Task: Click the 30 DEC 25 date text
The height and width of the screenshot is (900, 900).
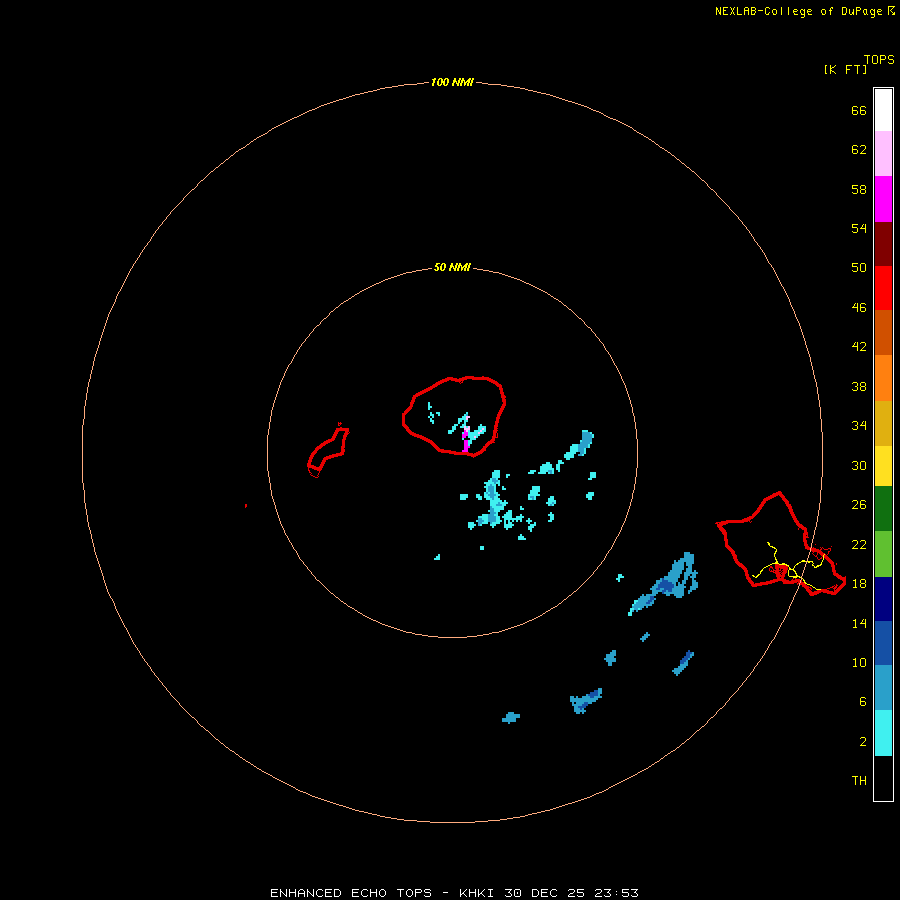Action: (x=544, y=893)
